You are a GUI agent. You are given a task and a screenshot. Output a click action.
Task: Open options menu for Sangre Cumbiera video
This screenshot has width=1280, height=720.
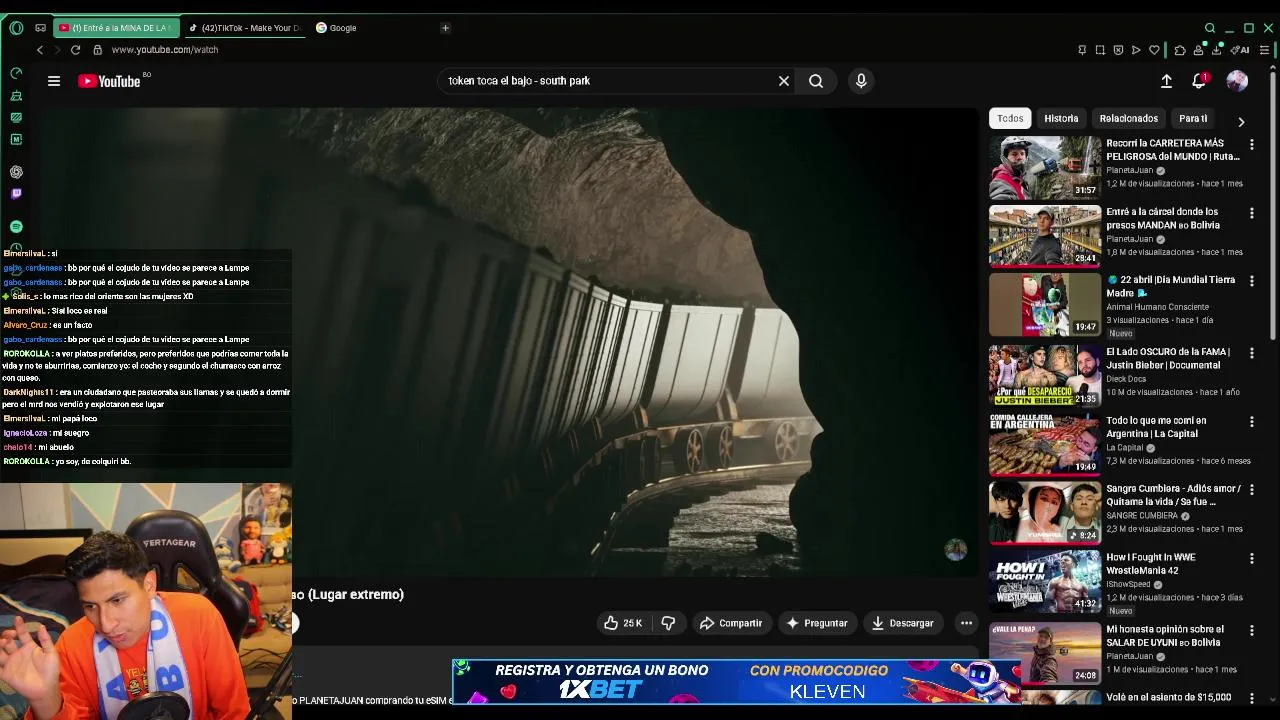coord(1251,490)
